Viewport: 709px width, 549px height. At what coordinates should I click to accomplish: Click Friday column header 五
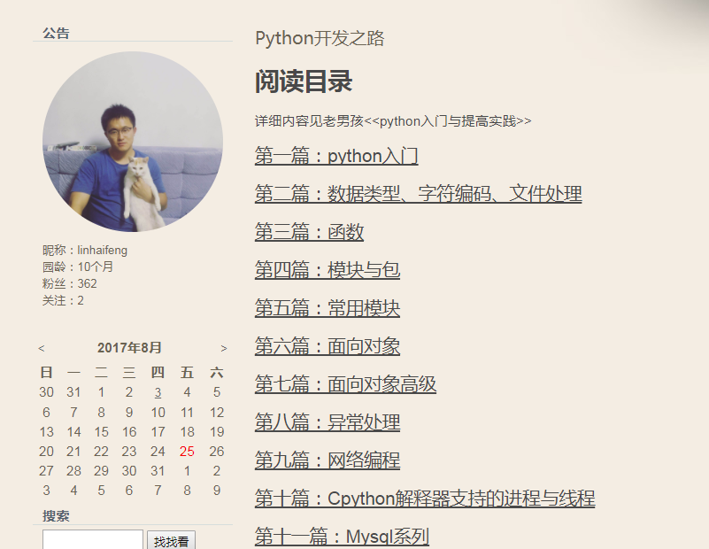pyautogui.click(x=187, y=372)
